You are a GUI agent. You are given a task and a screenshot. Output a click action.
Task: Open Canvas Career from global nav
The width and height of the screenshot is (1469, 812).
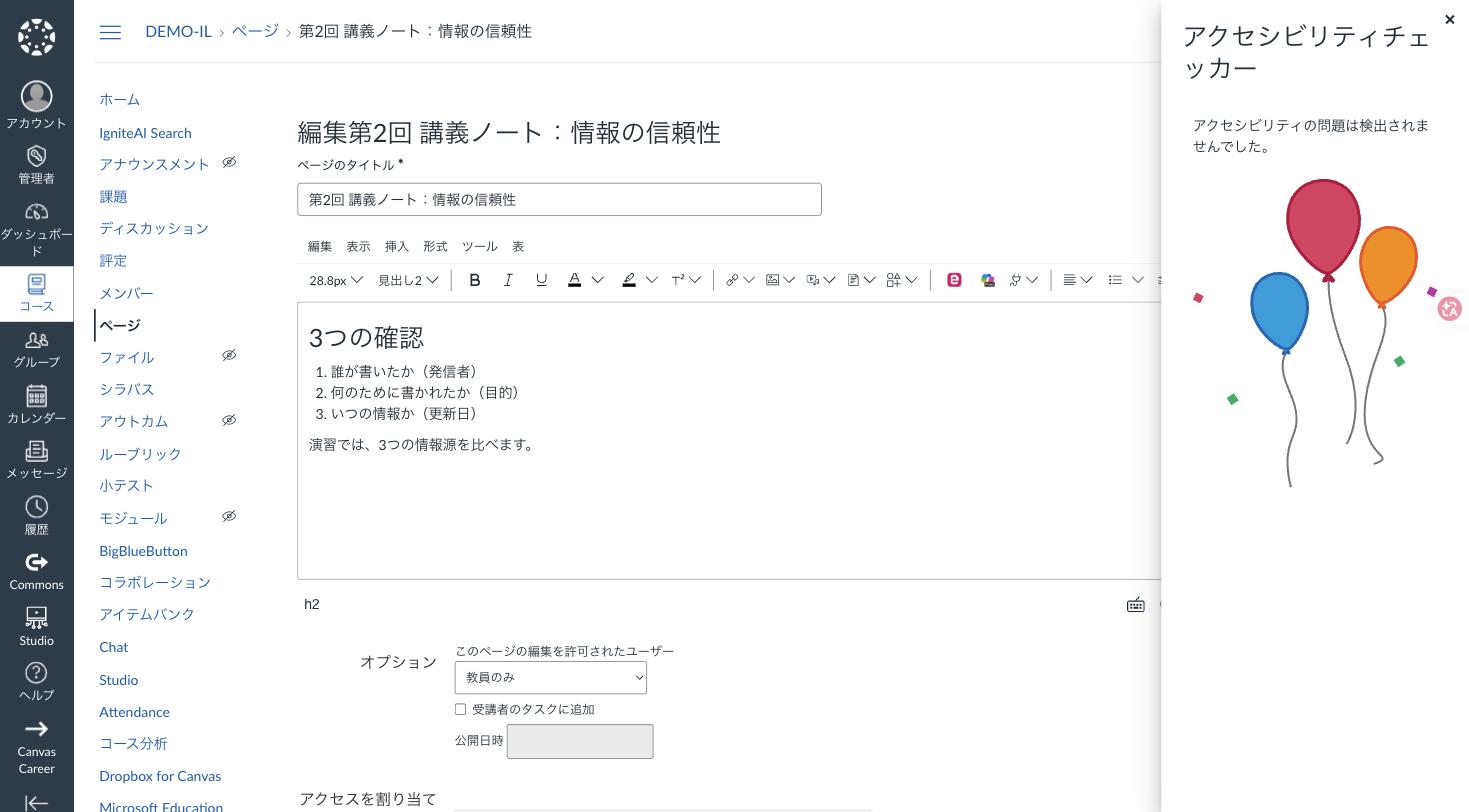[x=36, y=746]
